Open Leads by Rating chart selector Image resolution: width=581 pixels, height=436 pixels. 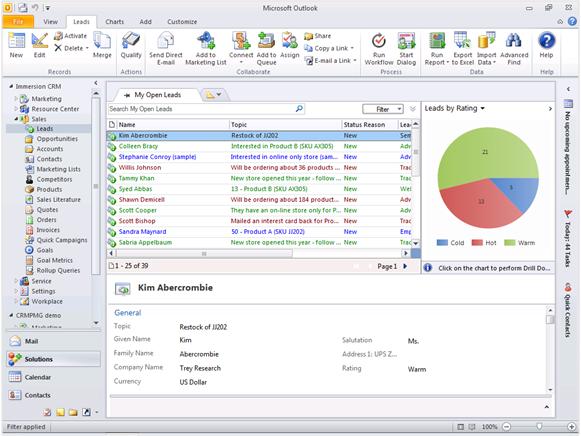coord(455,108)
